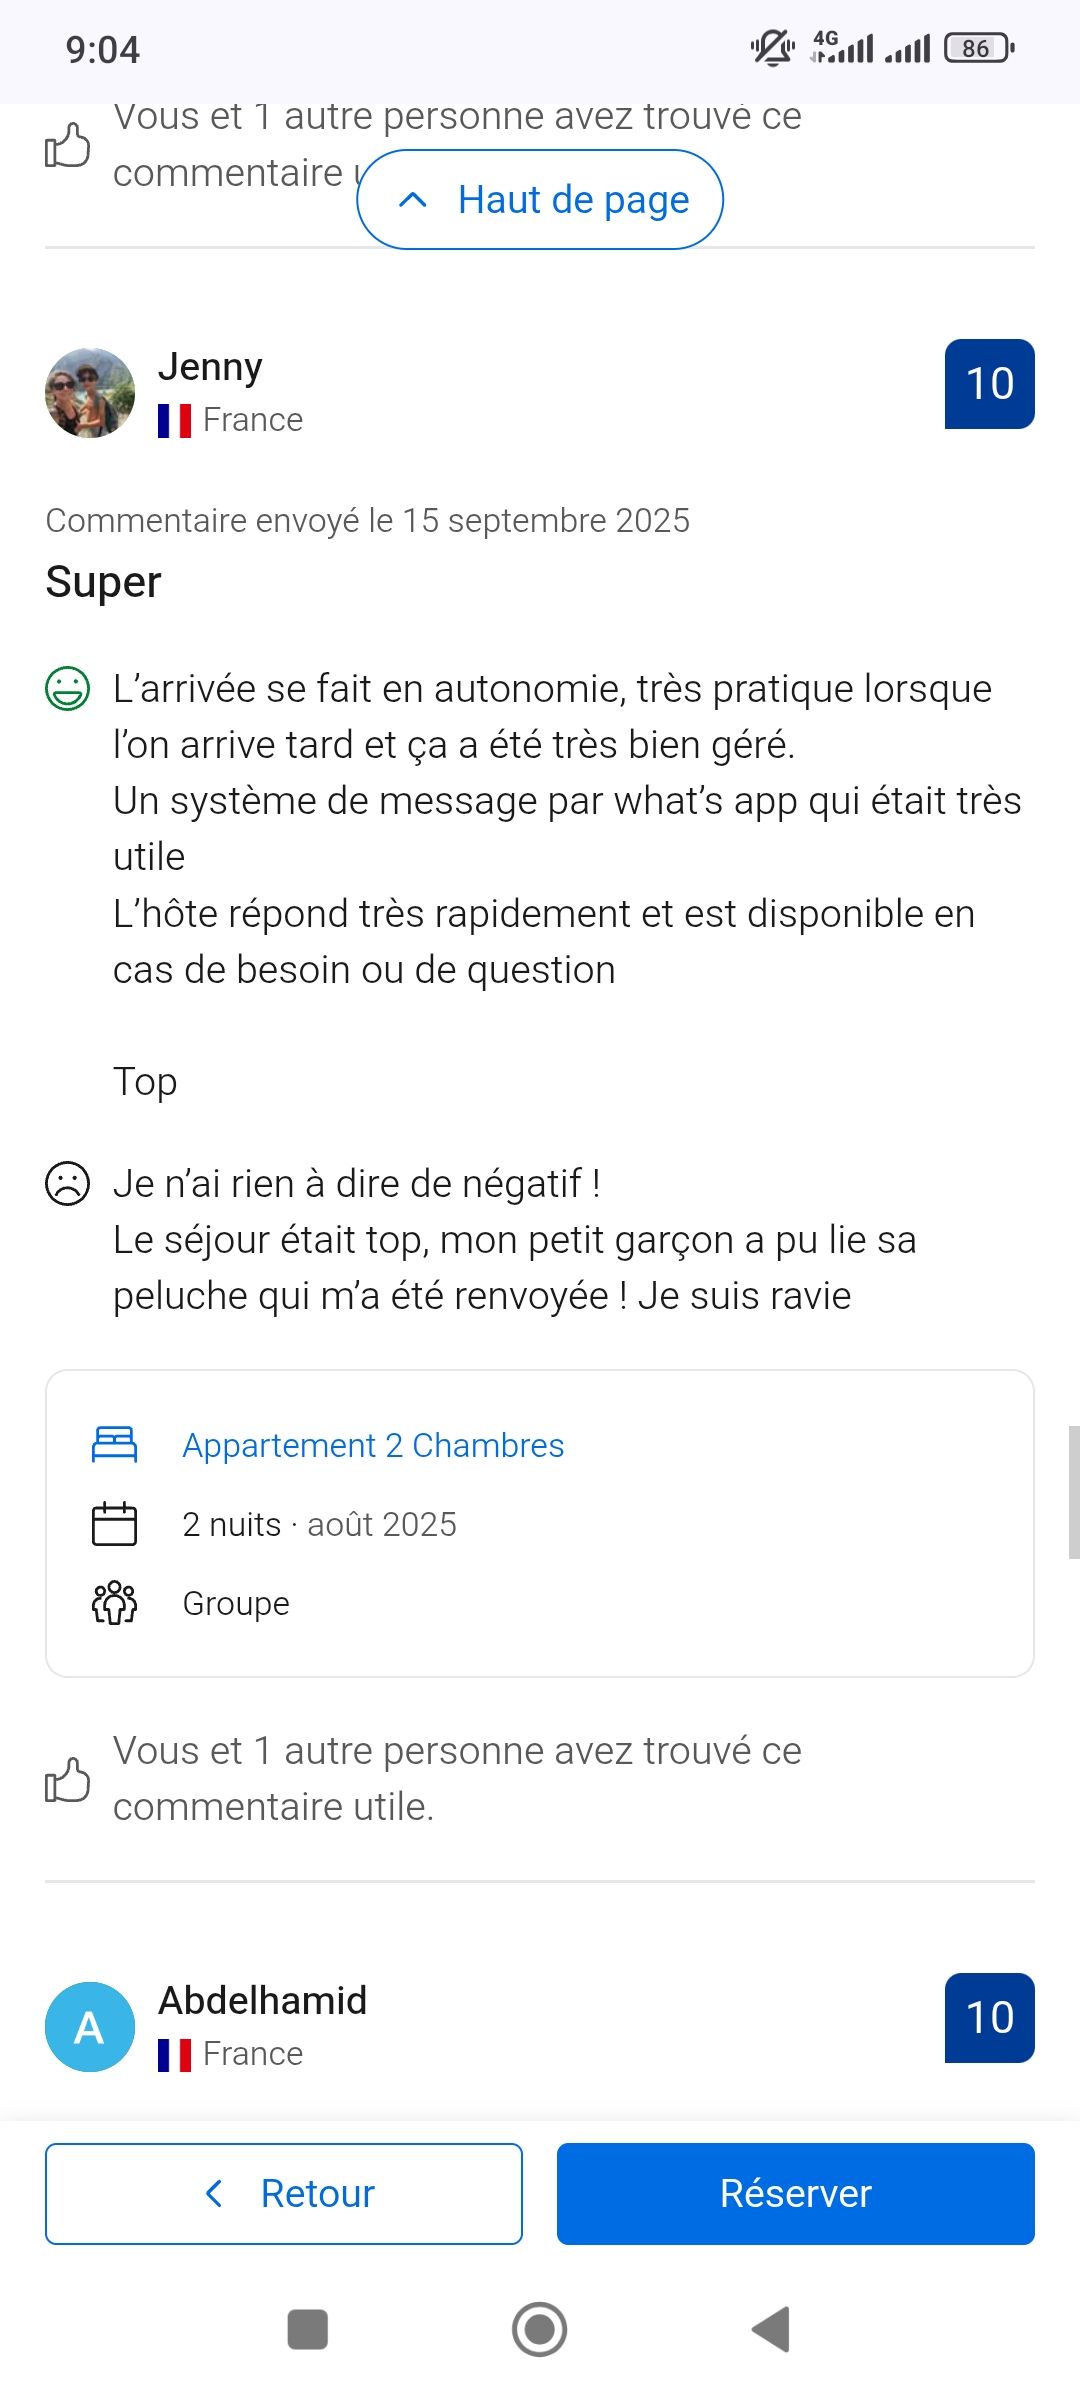This screenshot has width=1080, height=2400.
Task: Open Jenny's profile photo
Action: (90, 393)
